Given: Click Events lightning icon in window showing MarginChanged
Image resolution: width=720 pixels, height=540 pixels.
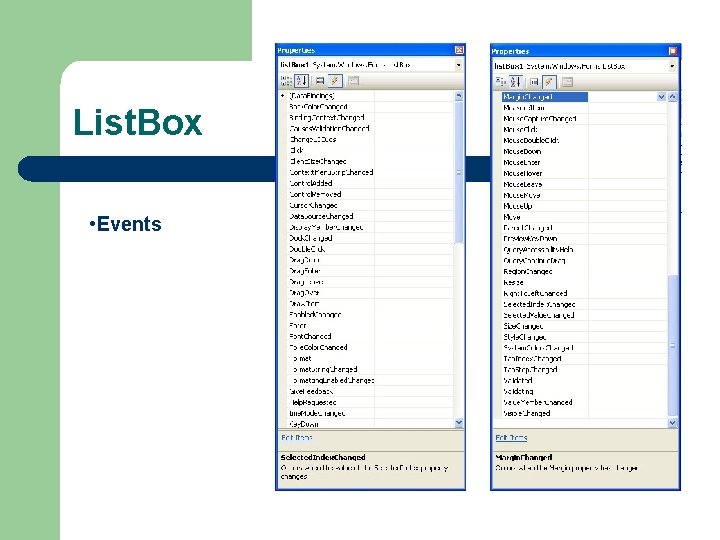Looking at the screenshot, I should click(549, 82).
